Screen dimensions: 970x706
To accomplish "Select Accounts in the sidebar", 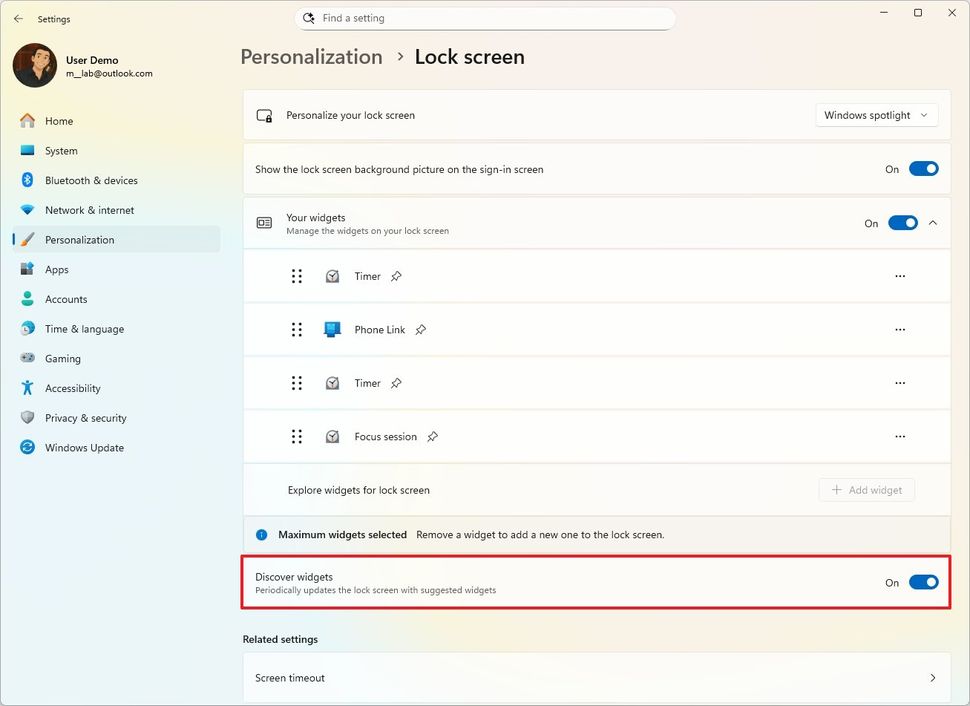I will [x=67, y=299].
